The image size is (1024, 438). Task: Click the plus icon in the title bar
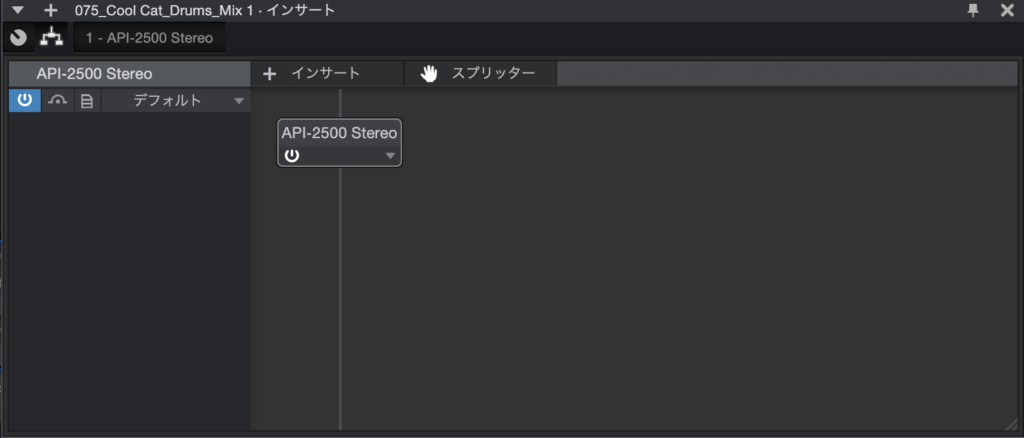(51, 10)
